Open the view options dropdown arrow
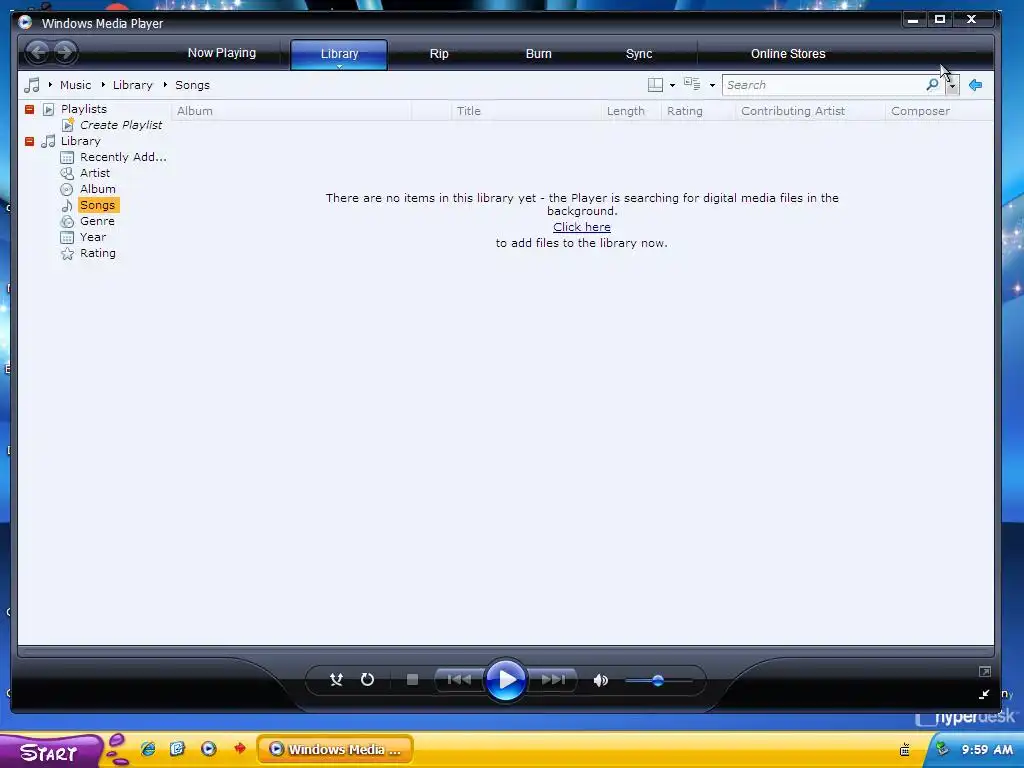Viewport: 1024px width, 768px height. pyautogui.click(x=712, y=86)
